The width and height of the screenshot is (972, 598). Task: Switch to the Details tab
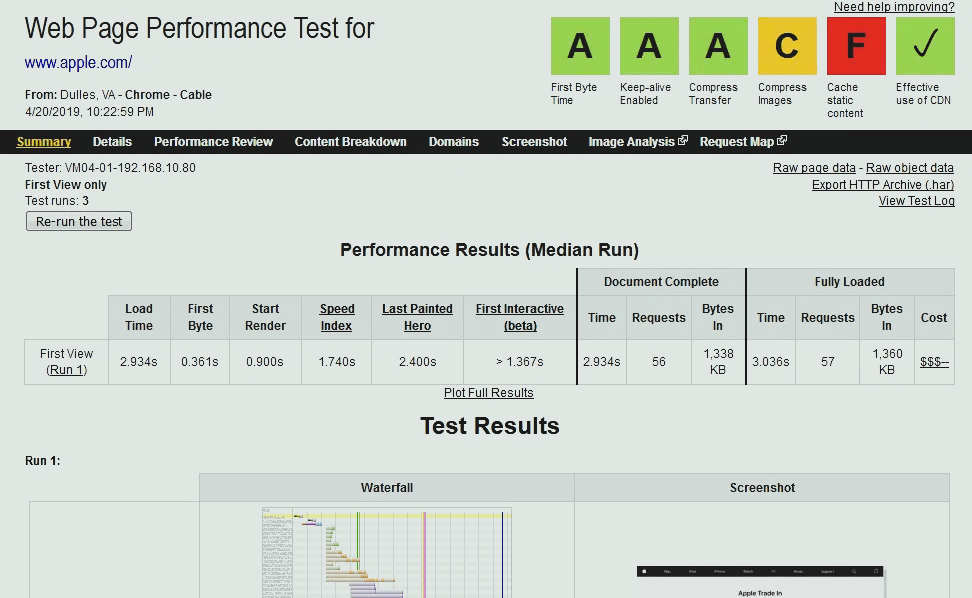112,141
